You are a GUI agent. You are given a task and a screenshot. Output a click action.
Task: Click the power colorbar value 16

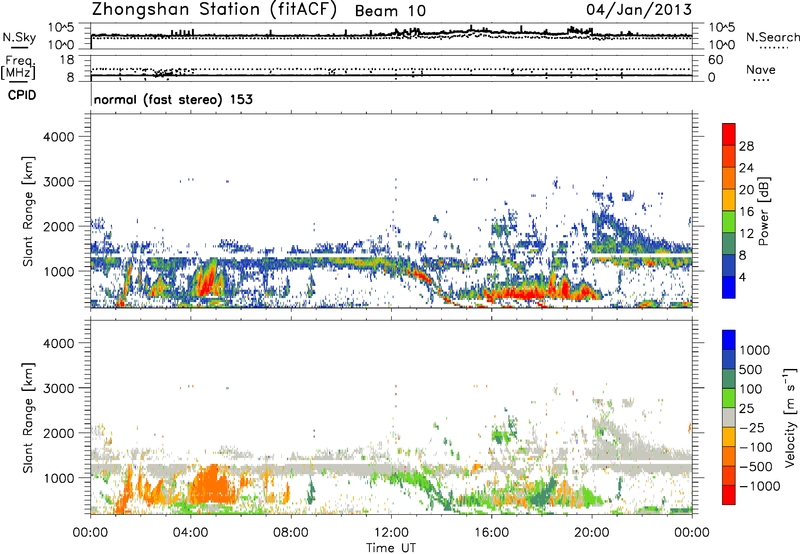click(746, 212)
